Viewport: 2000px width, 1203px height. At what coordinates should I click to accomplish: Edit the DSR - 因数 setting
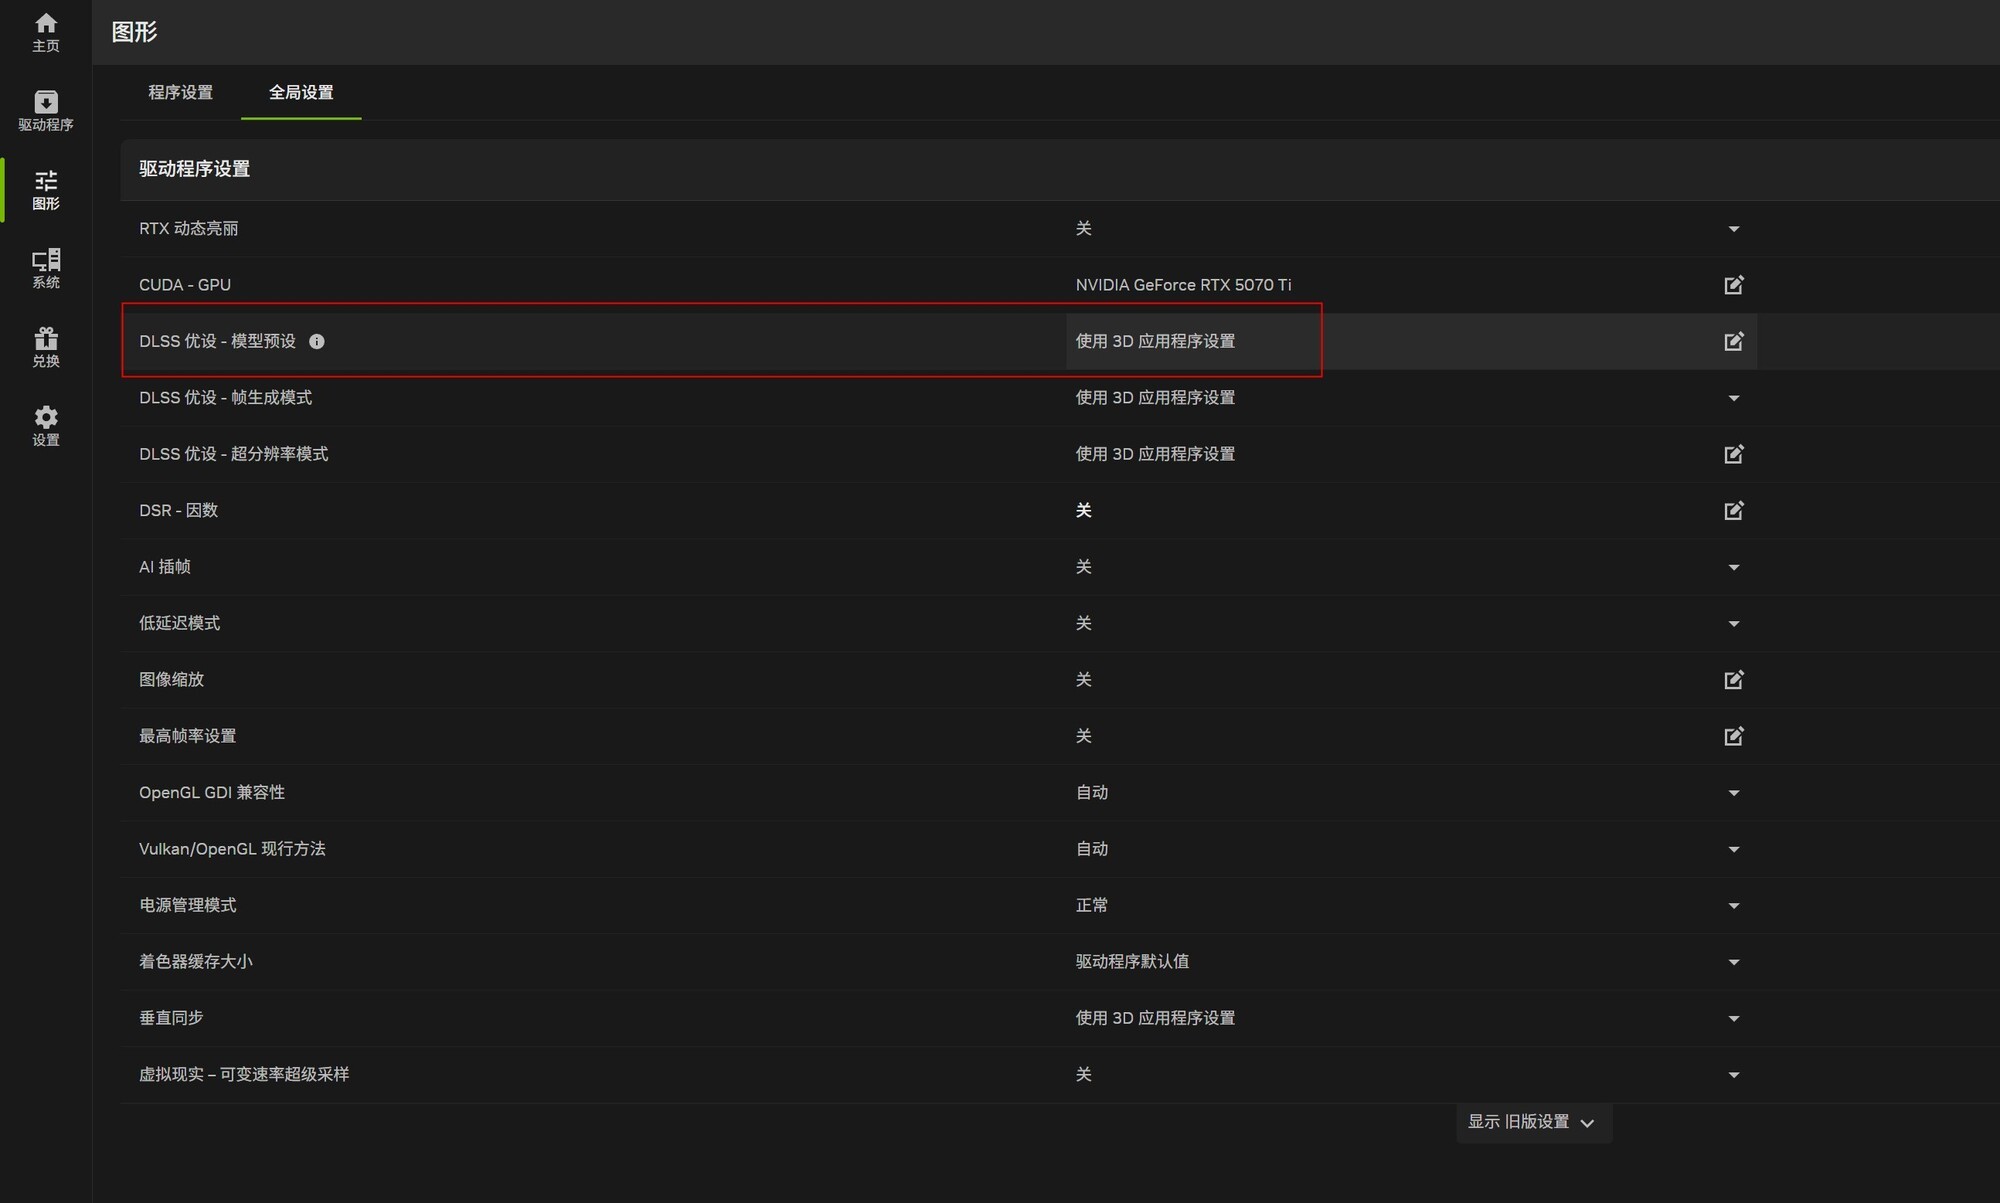pos(1734,511)
